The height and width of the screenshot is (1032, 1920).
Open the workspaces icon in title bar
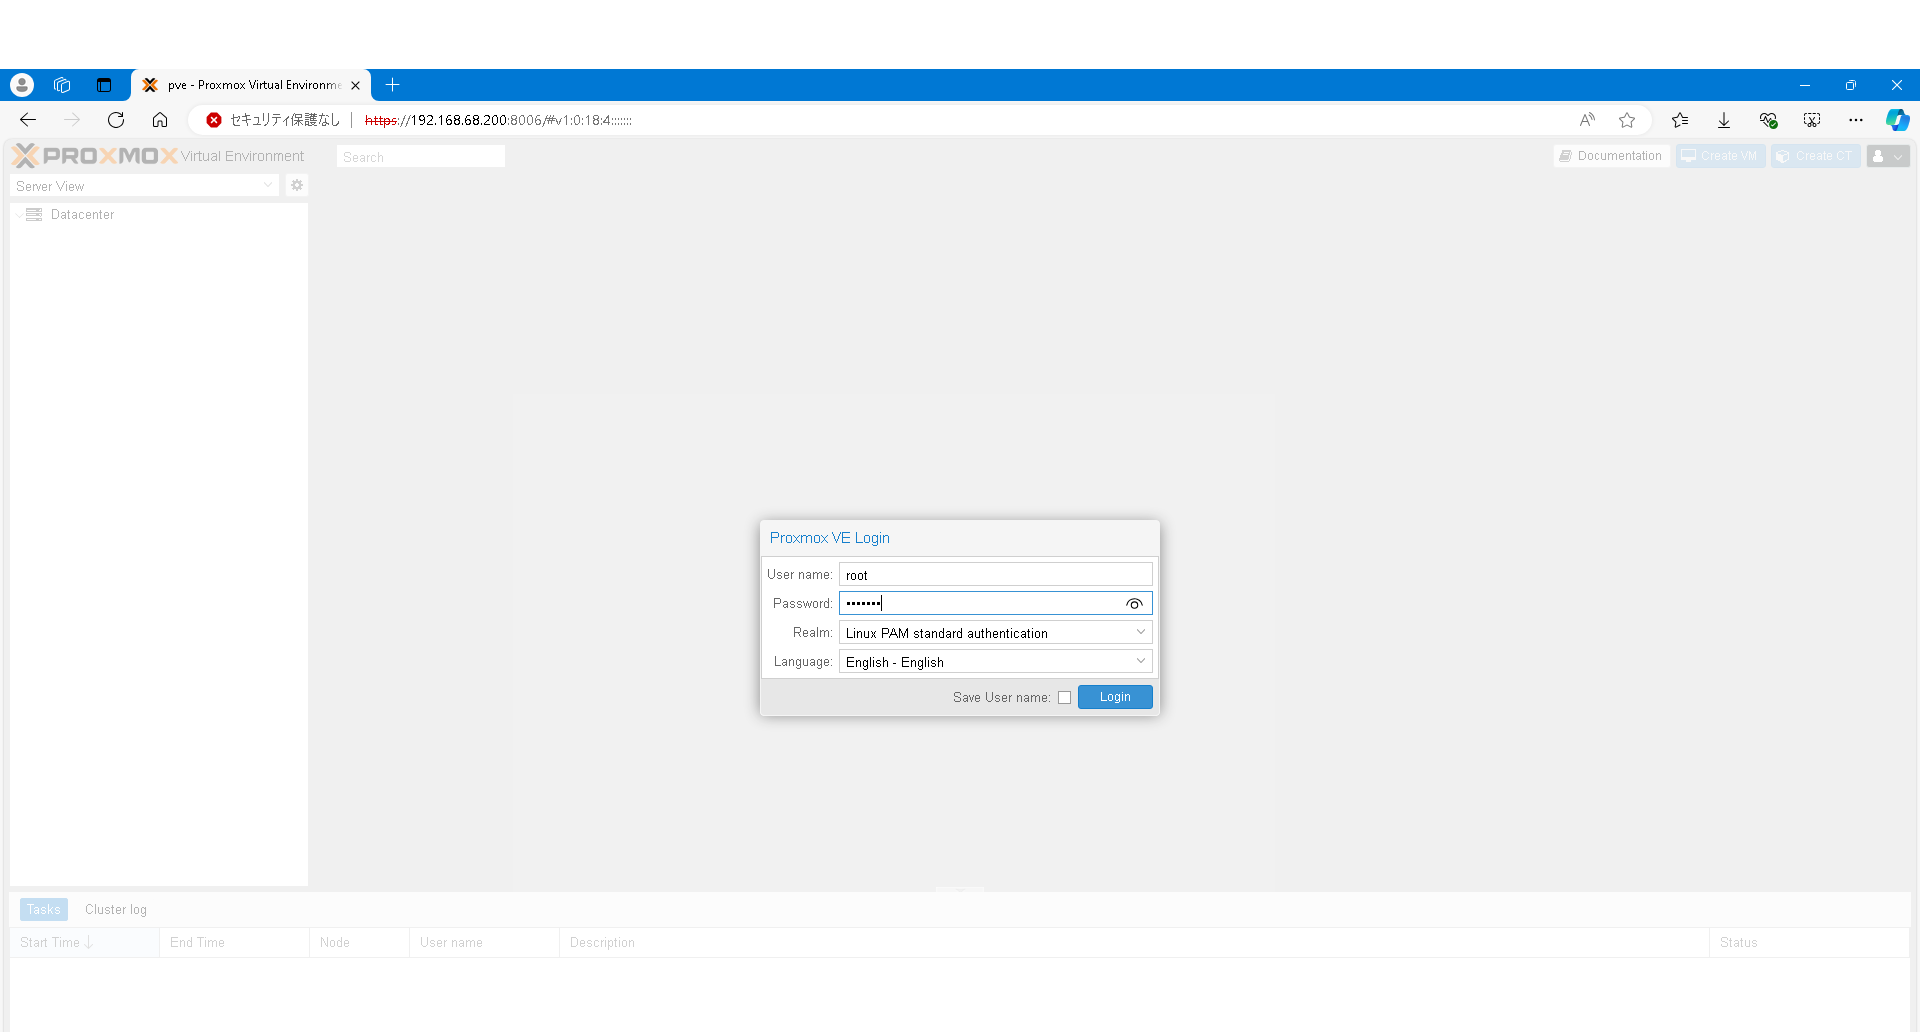(62, 85)
